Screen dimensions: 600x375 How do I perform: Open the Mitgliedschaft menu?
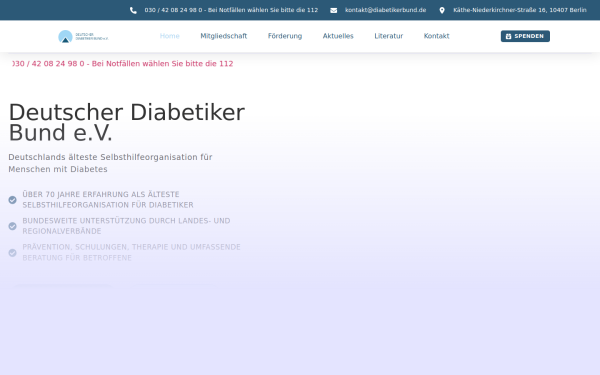click(x=224, y=36)
